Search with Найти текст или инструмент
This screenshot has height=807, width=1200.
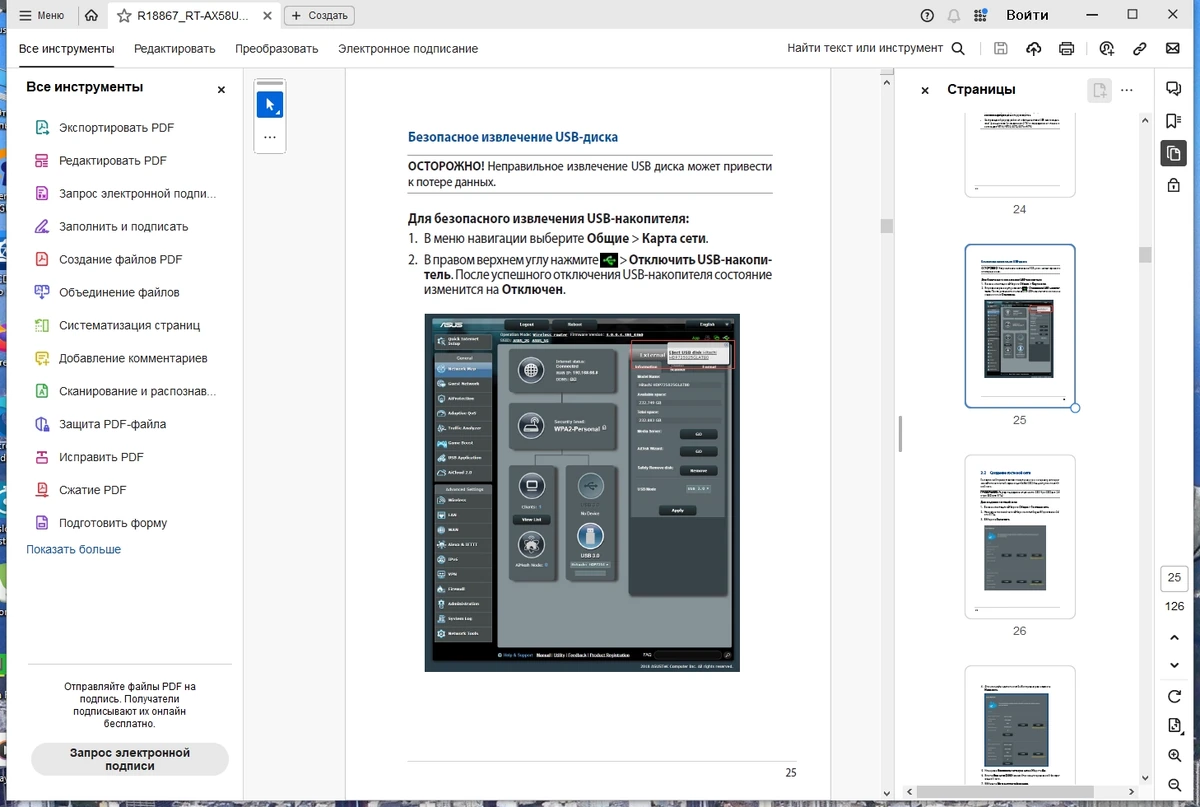pyautogui.click(x=876, y=48)
